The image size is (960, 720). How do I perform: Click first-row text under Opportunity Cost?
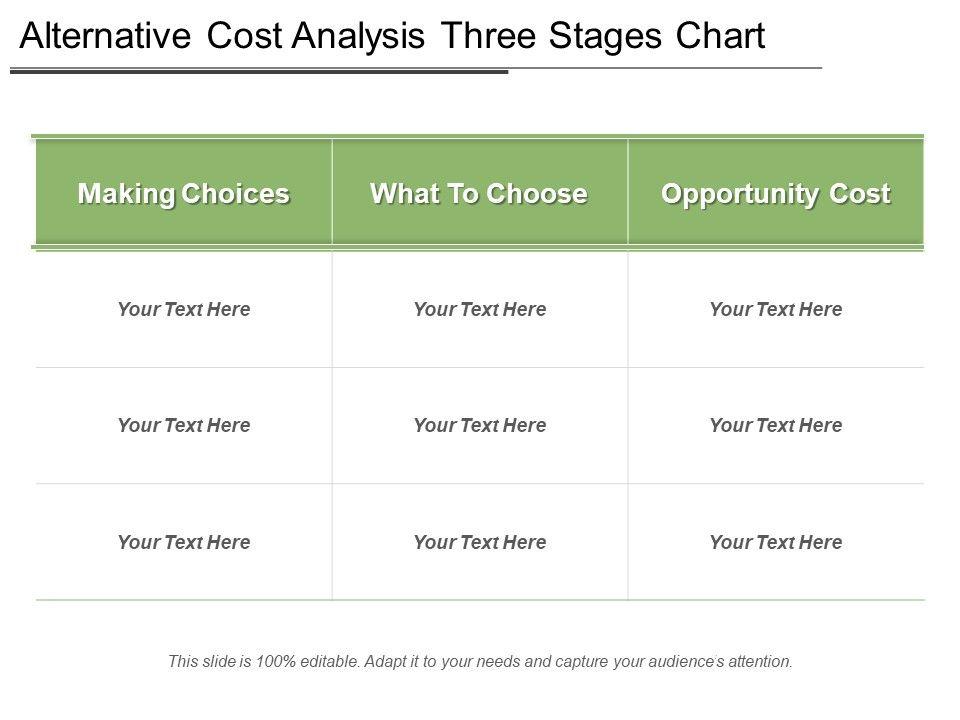tap(776, 310)
